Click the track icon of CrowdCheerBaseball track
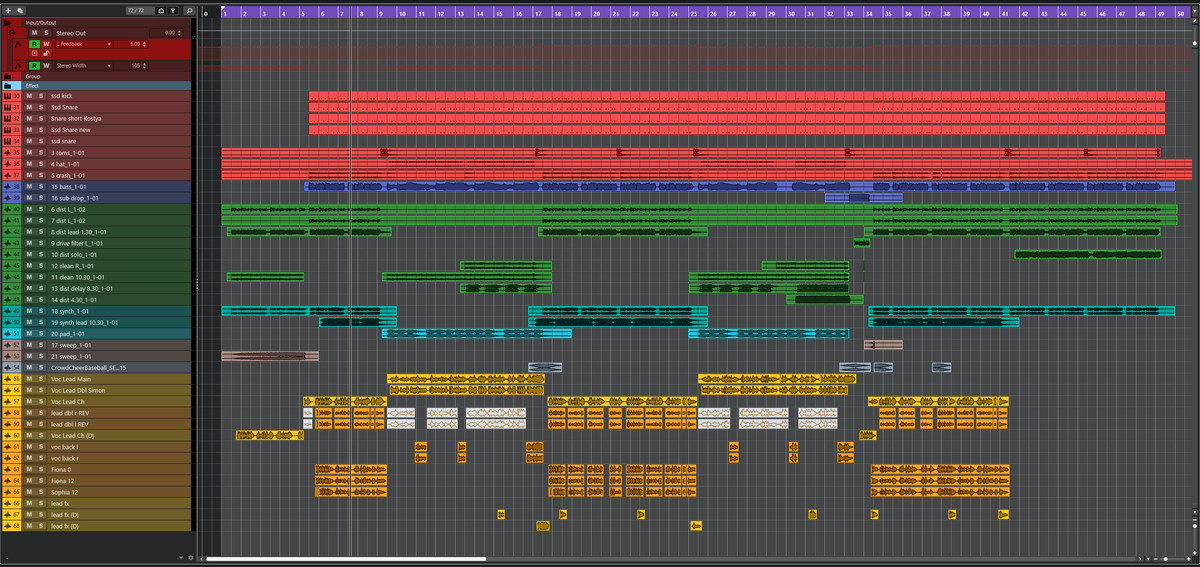Viewport: 1200px width, 567px height. pos(7,368)
